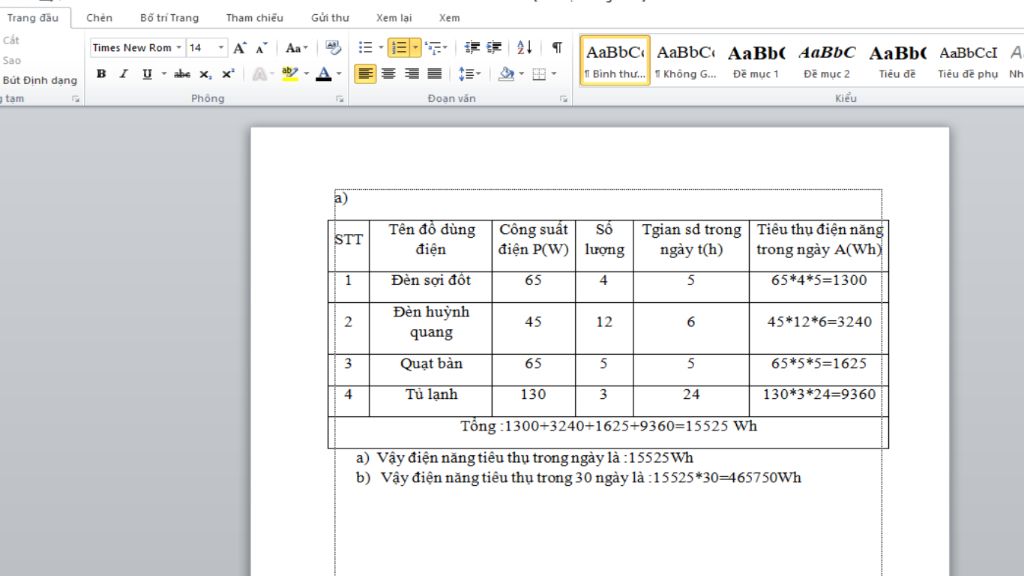Screen dimensions: 1024x576
Task: Open the Change Case menu
Action: pos(296,48)
